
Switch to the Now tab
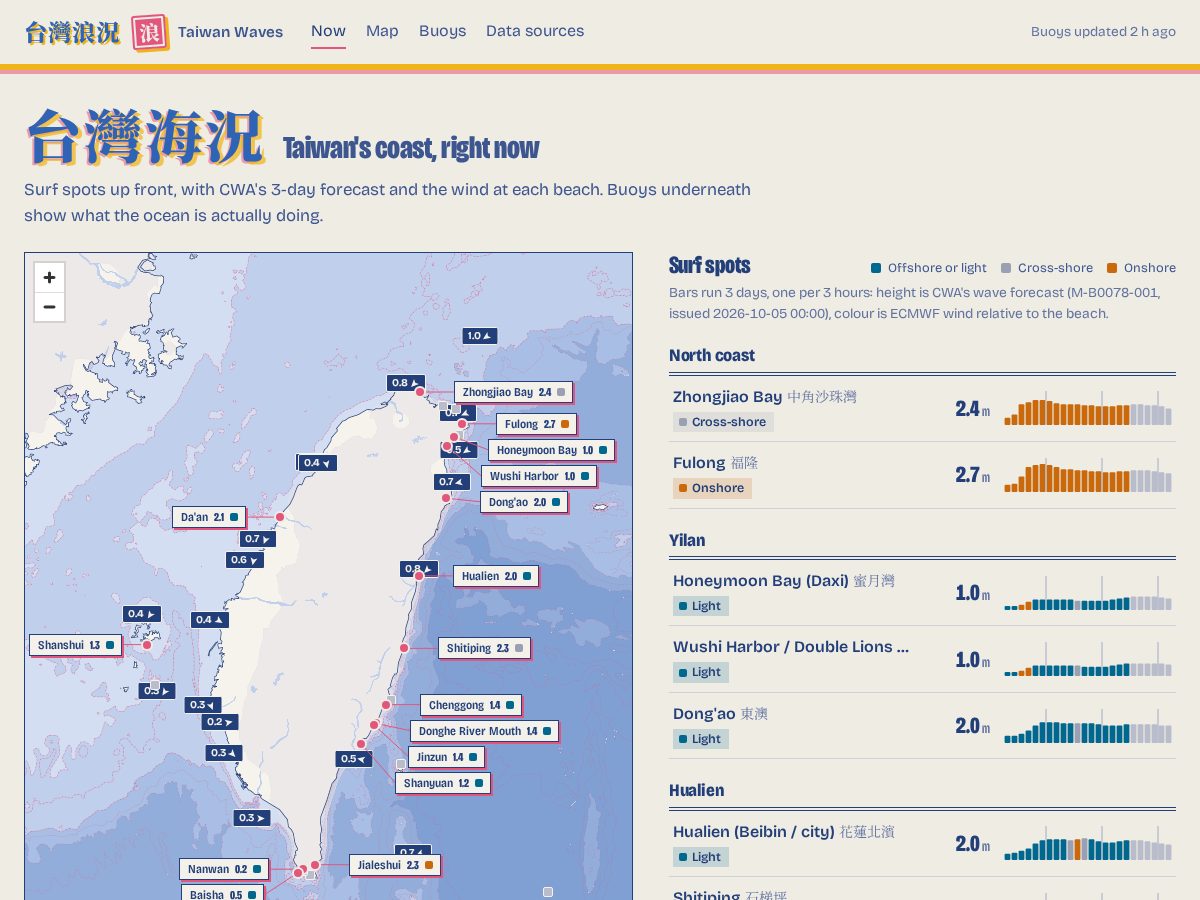328,31
